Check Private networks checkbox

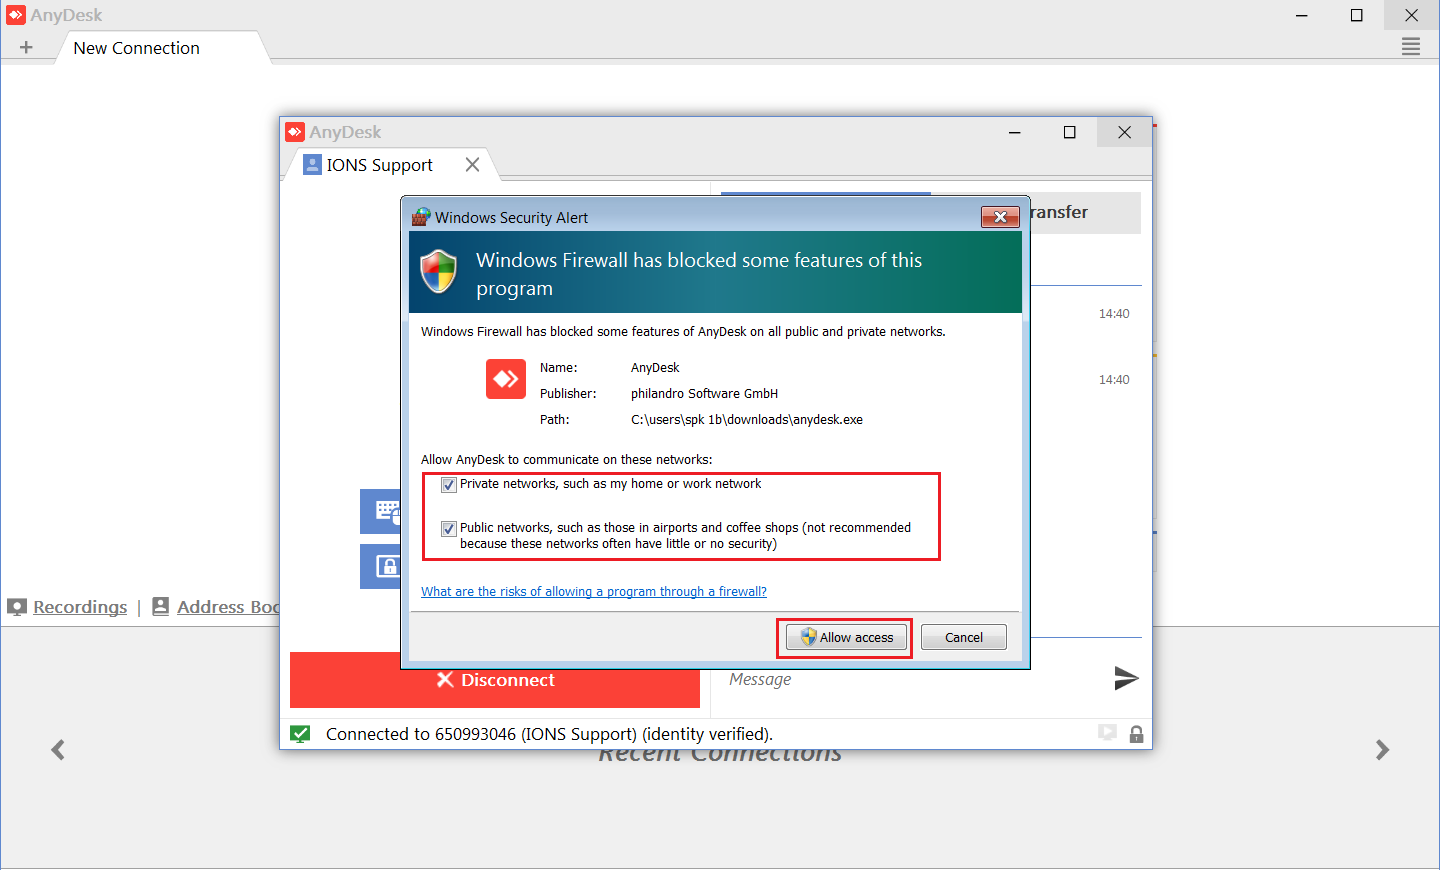click(x=449, y=485)
